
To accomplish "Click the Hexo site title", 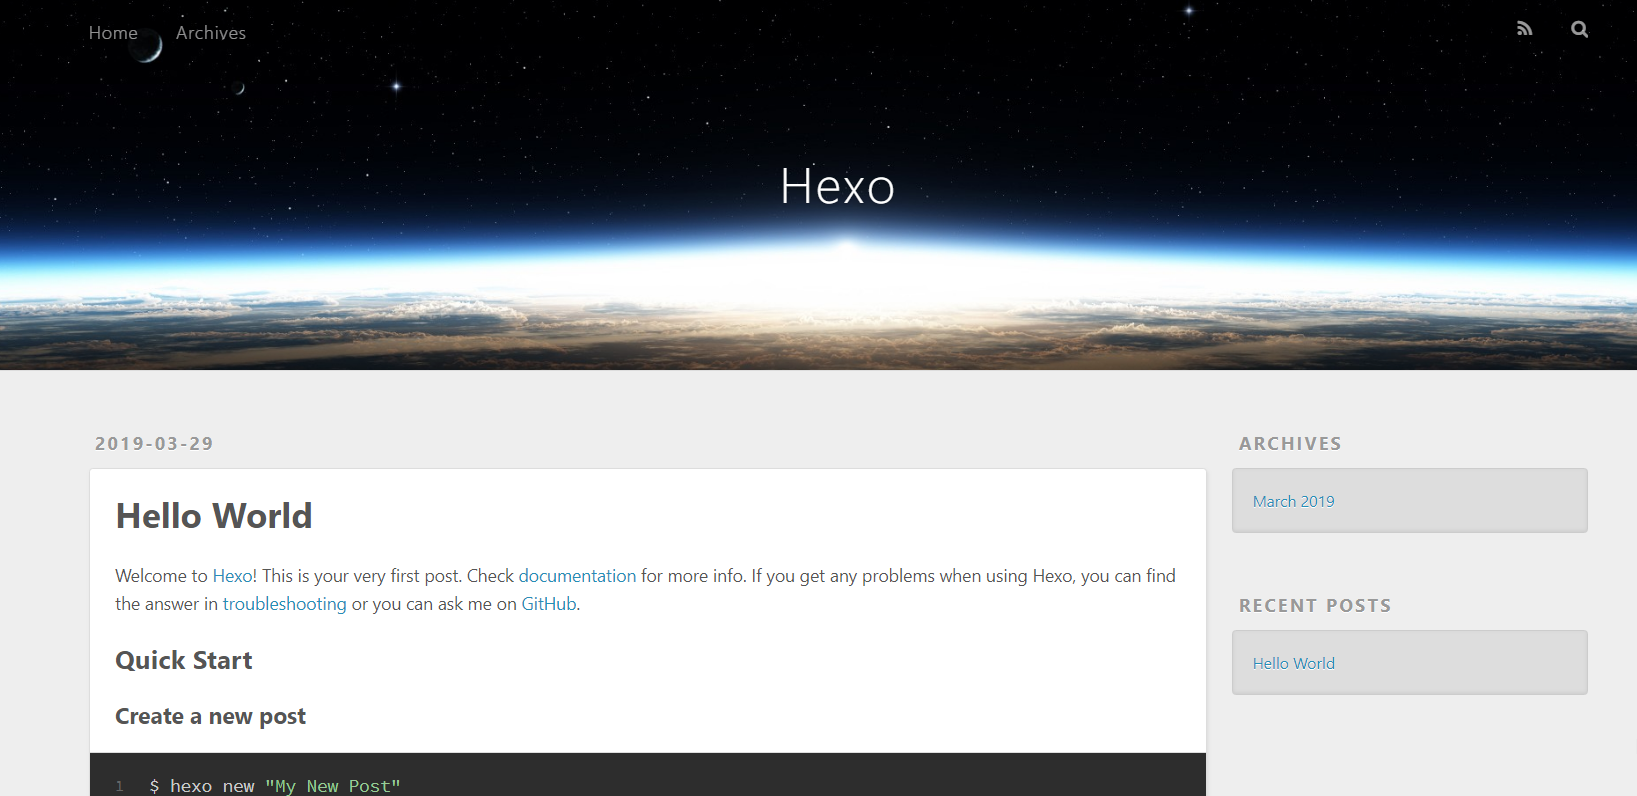I will [x=837, y=186].
